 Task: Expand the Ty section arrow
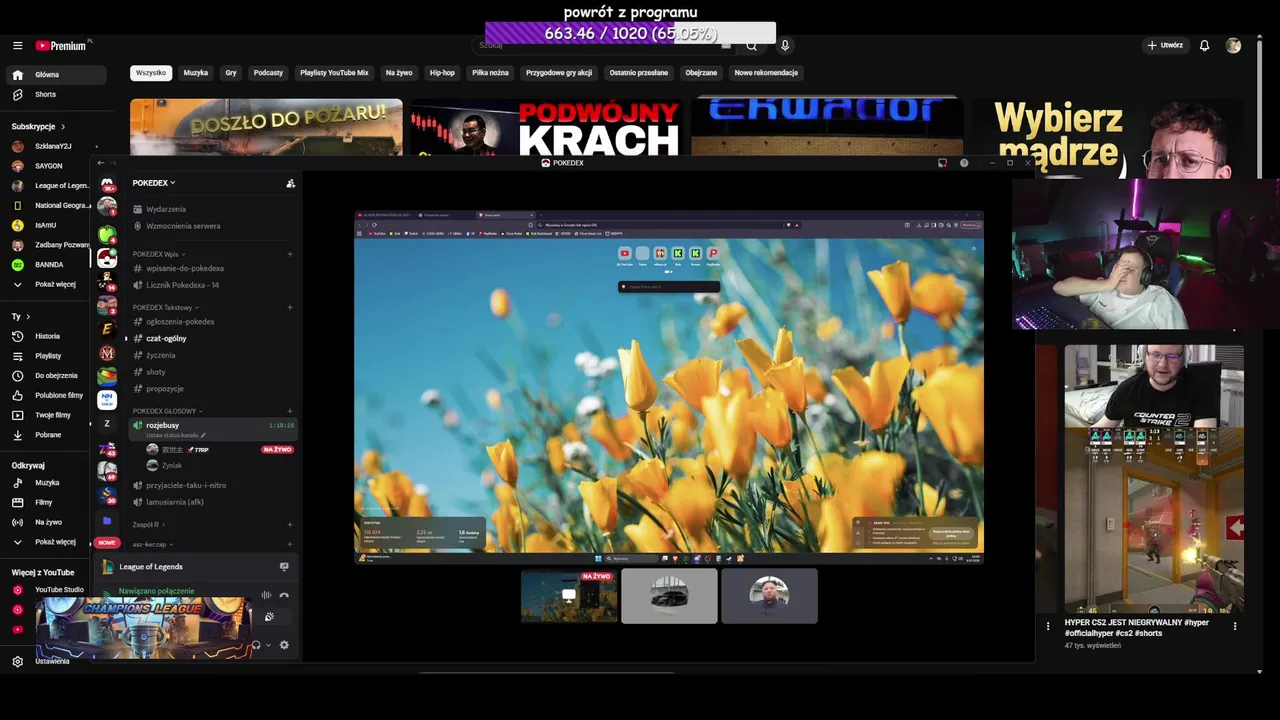coord(28,316)
